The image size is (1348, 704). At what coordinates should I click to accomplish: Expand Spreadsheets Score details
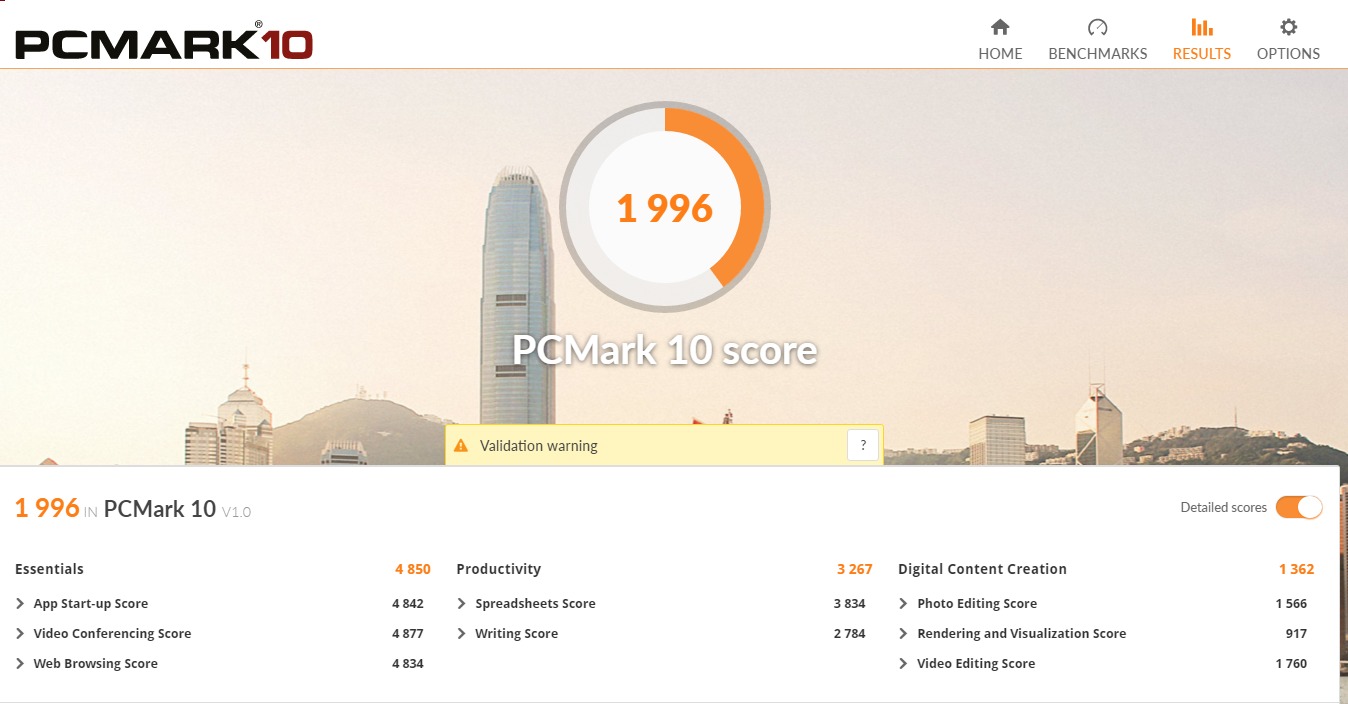click(x=462, y=603)
